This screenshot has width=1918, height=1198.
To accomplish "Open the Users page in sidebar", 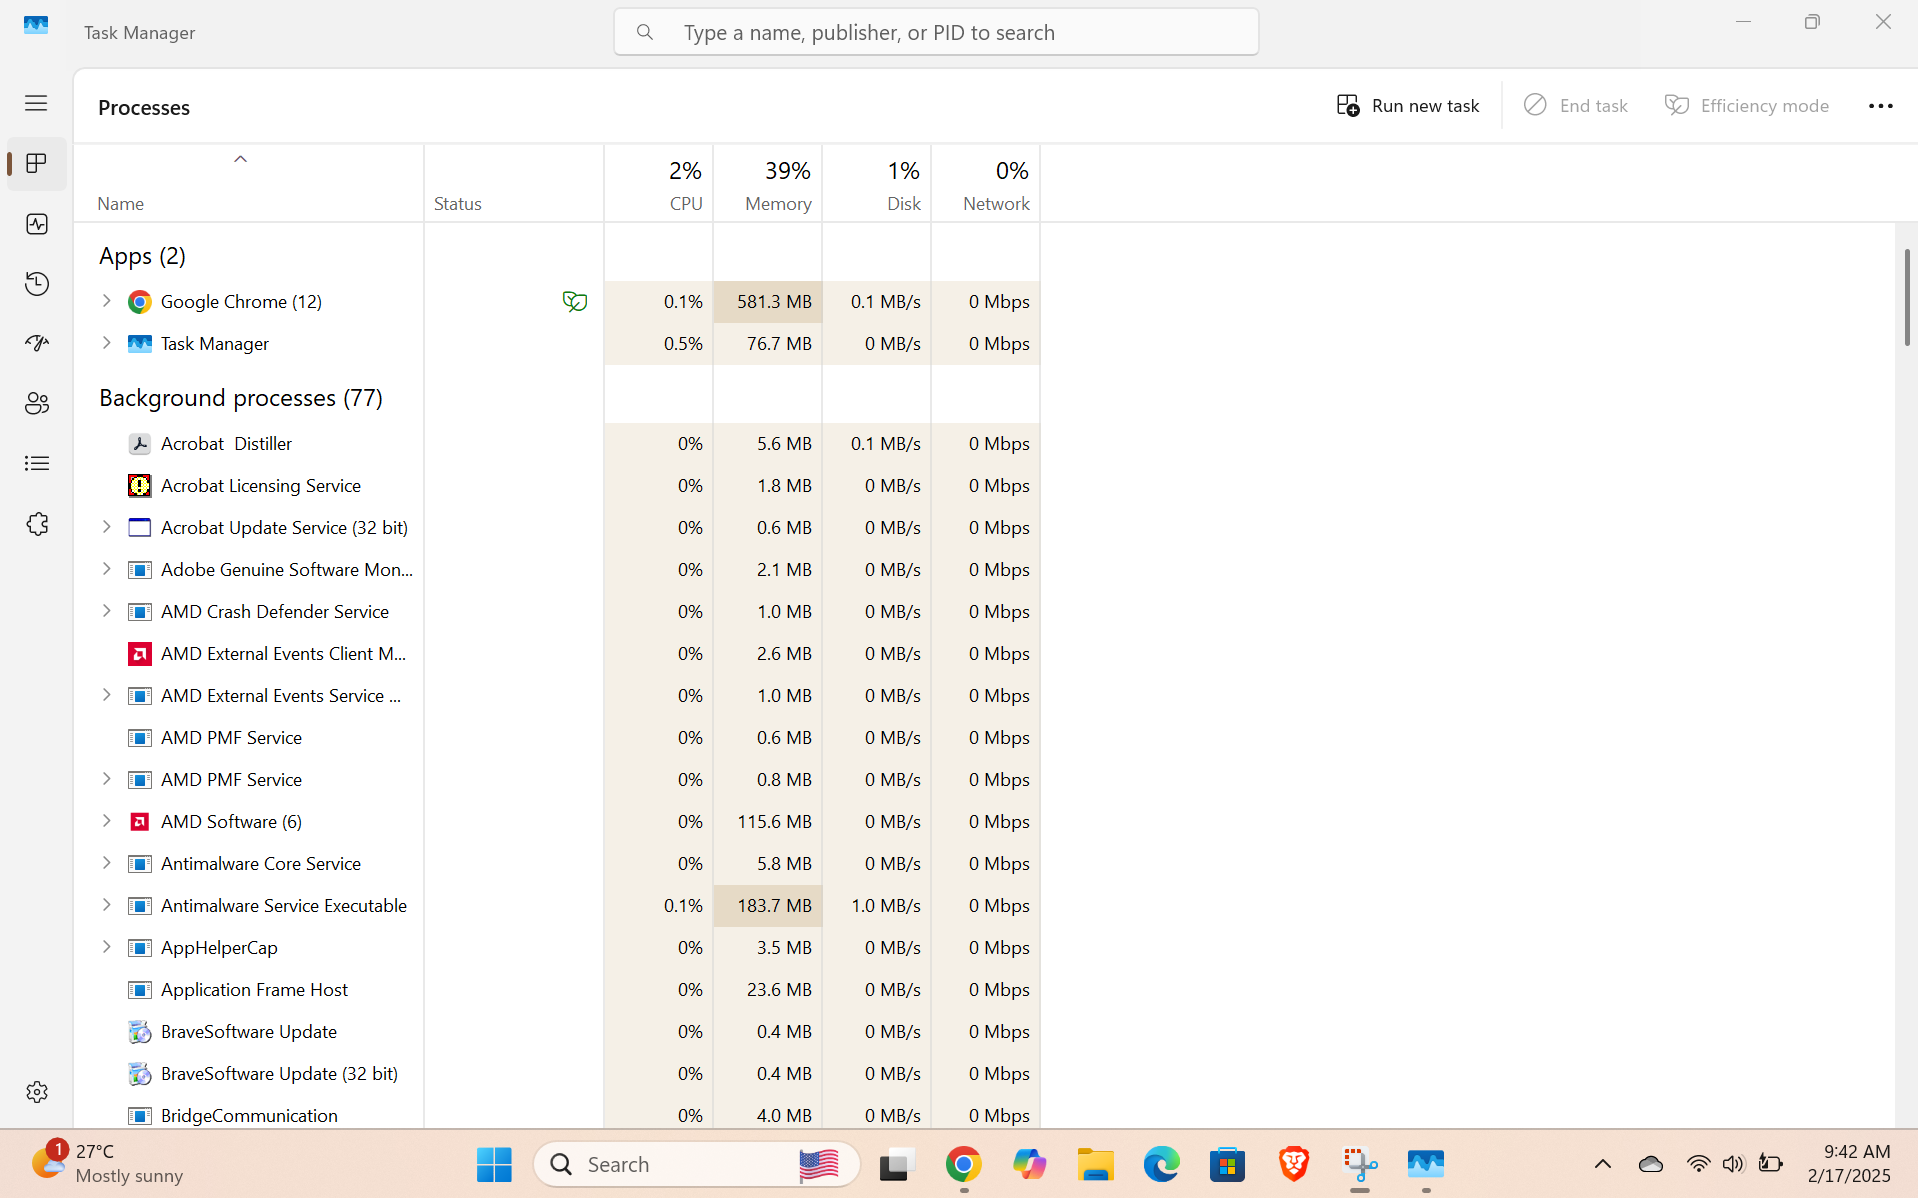I will coord(37,404).
